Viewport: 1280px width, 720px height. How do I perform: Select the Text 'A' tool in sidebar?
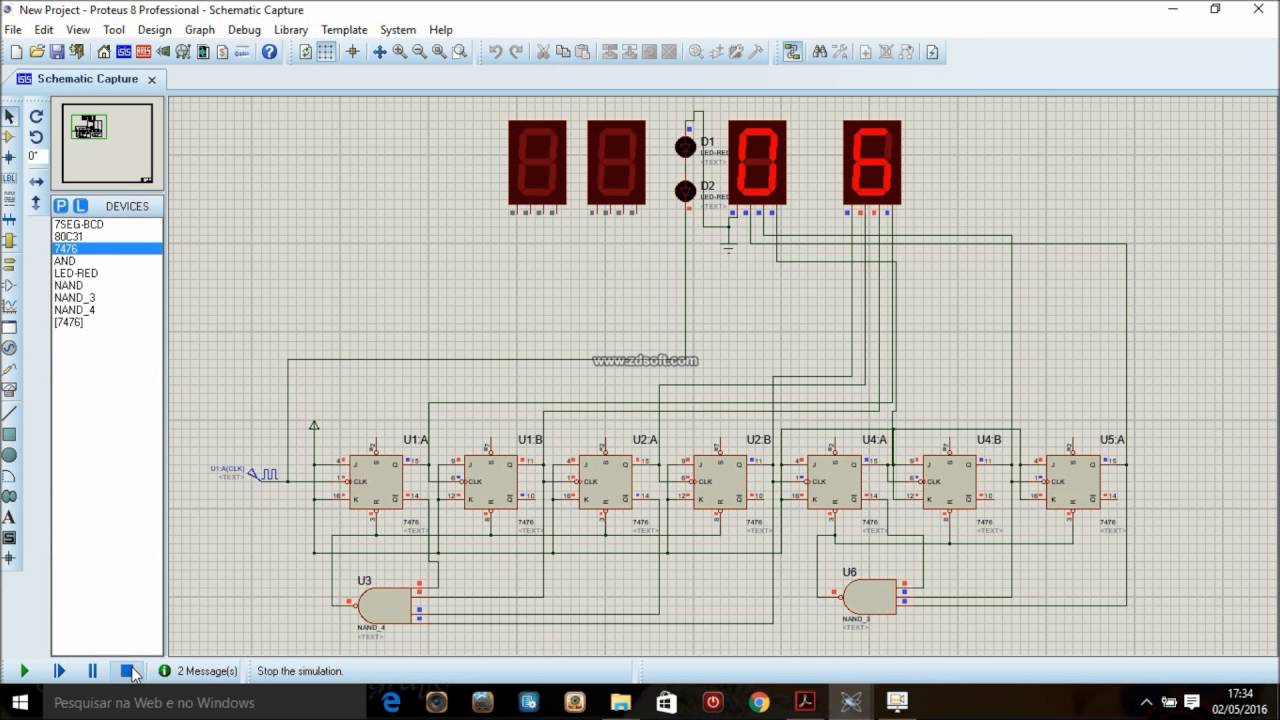(x=10, y=517)
